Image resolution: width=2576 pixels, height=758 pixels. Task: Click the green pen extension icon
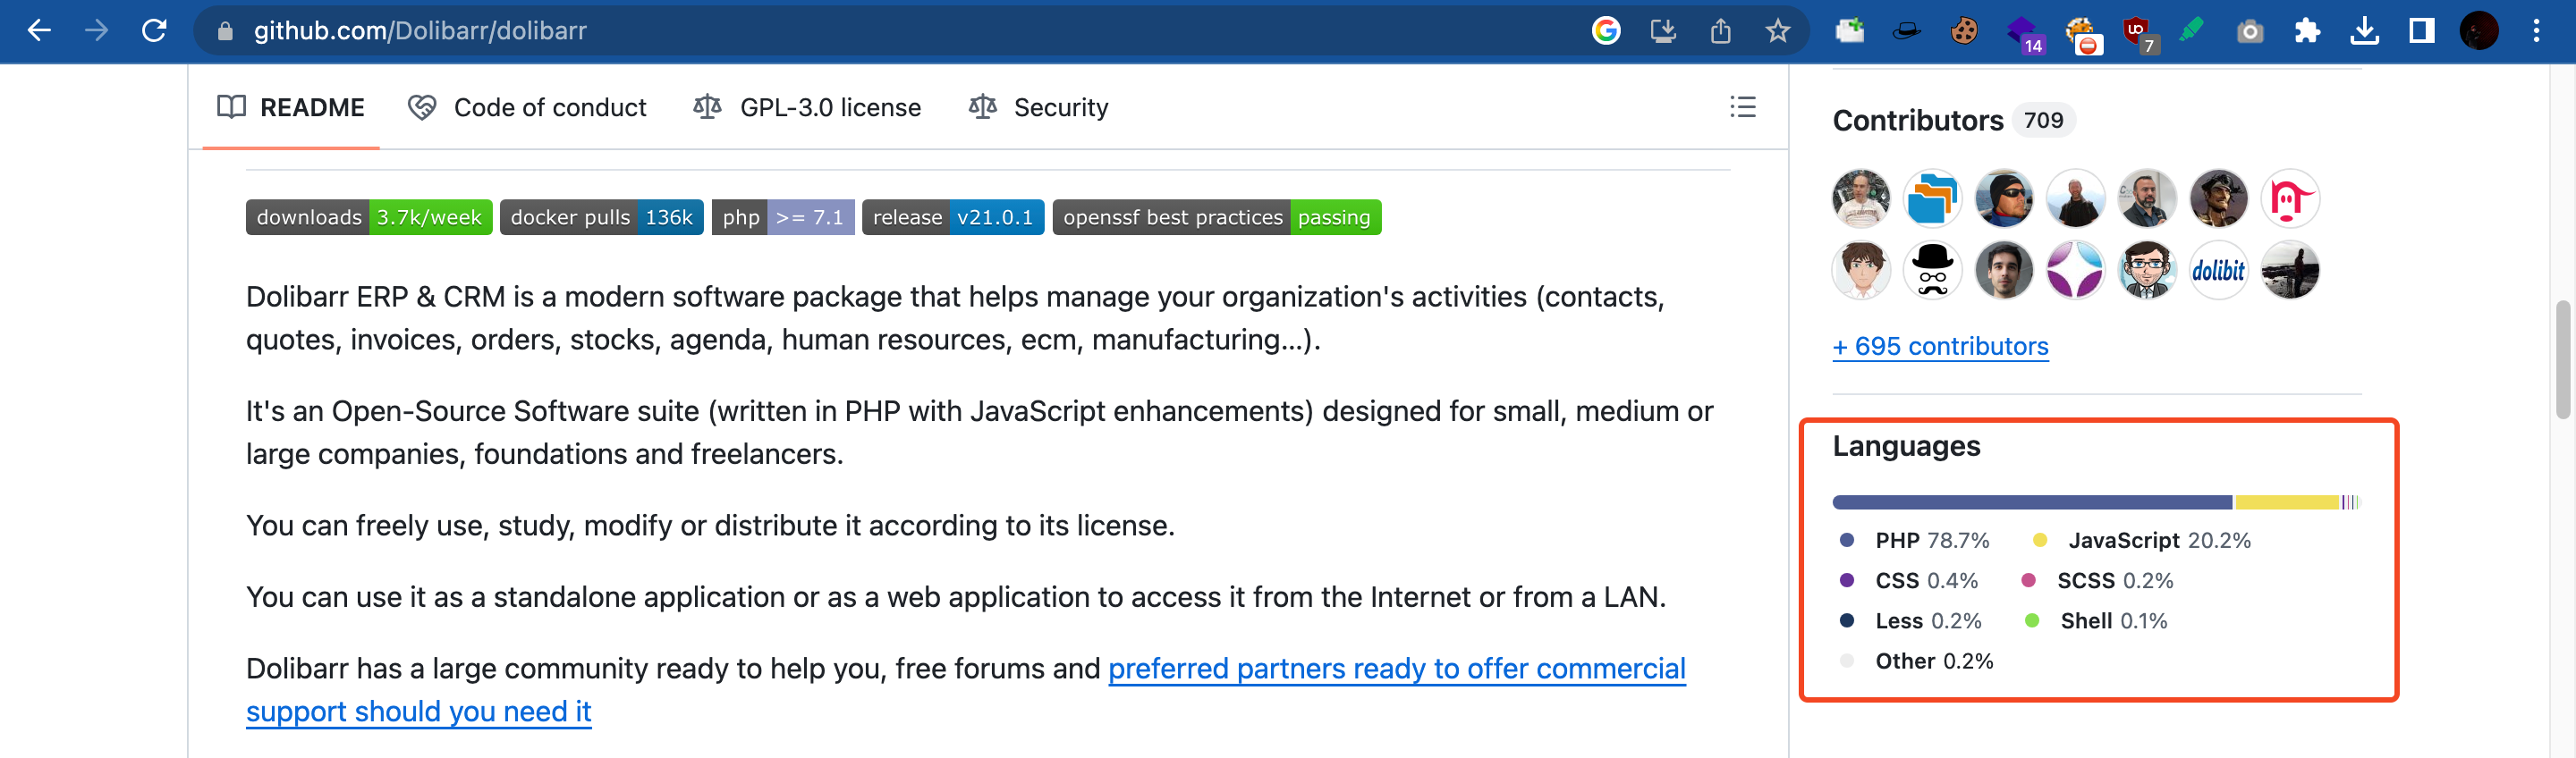(x=2192, y=30)
